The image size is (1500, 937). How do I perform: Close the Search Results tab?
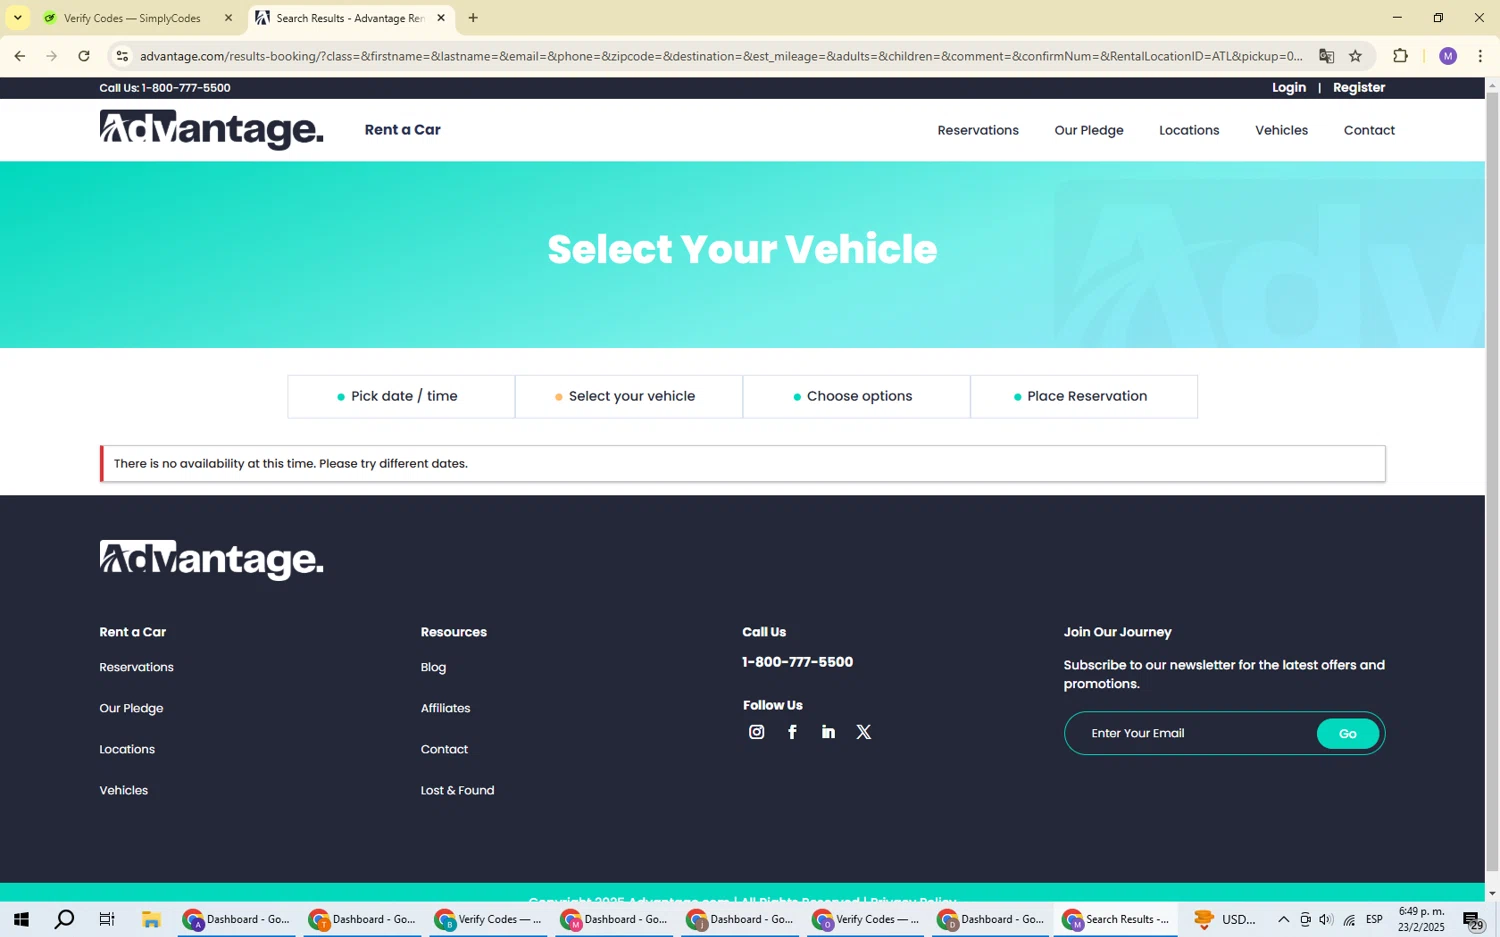coord(441,18)
